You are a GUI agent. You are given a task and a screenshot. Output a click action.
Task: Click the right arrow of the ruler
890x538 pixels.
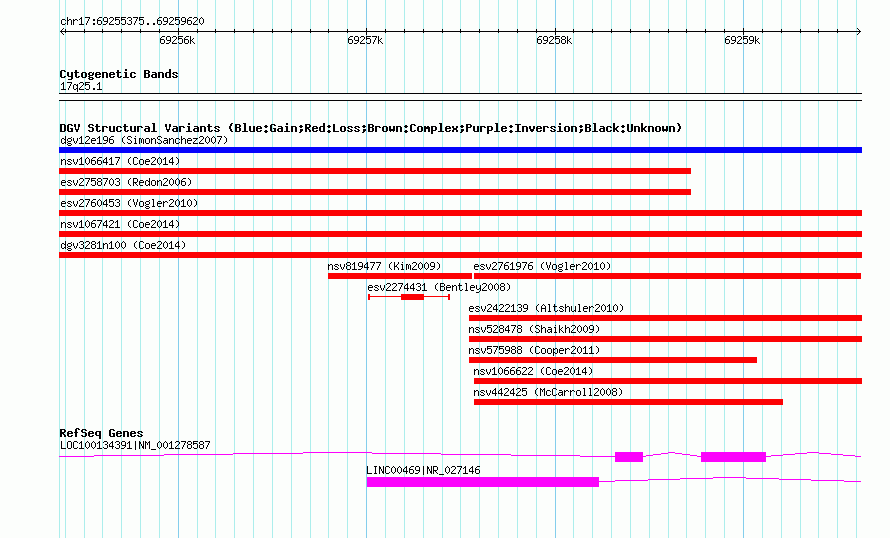click(858, 32)
